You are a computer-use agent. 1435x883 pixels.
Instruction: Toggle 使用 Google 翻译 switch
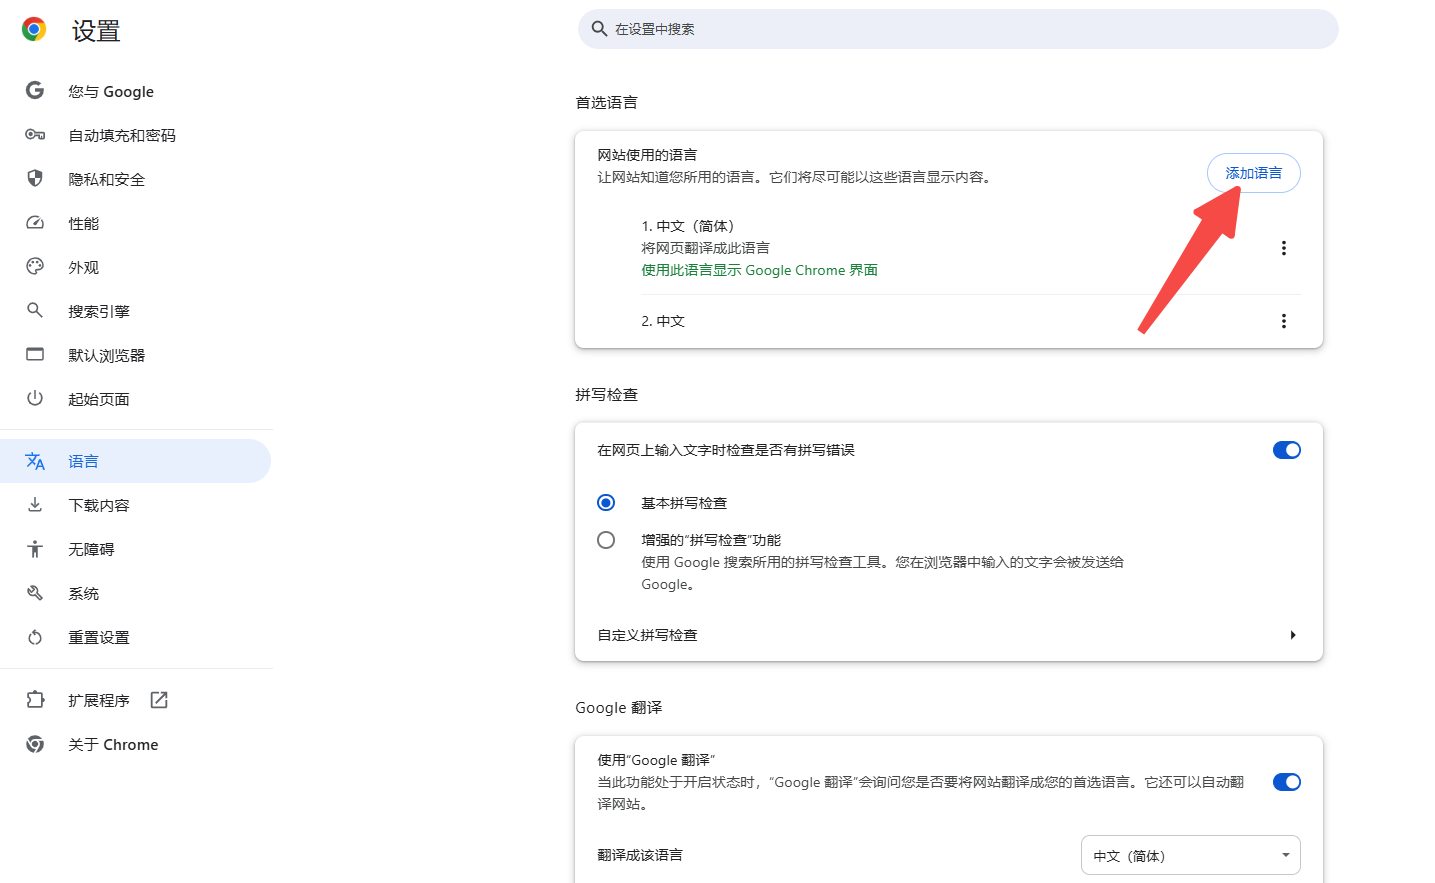[x=1286, y=782]
